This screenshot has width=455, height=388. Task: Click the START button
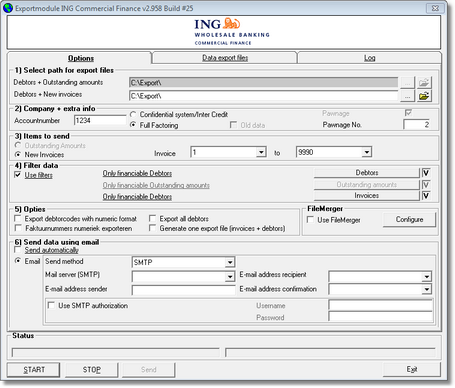click(x=34, y=370)
